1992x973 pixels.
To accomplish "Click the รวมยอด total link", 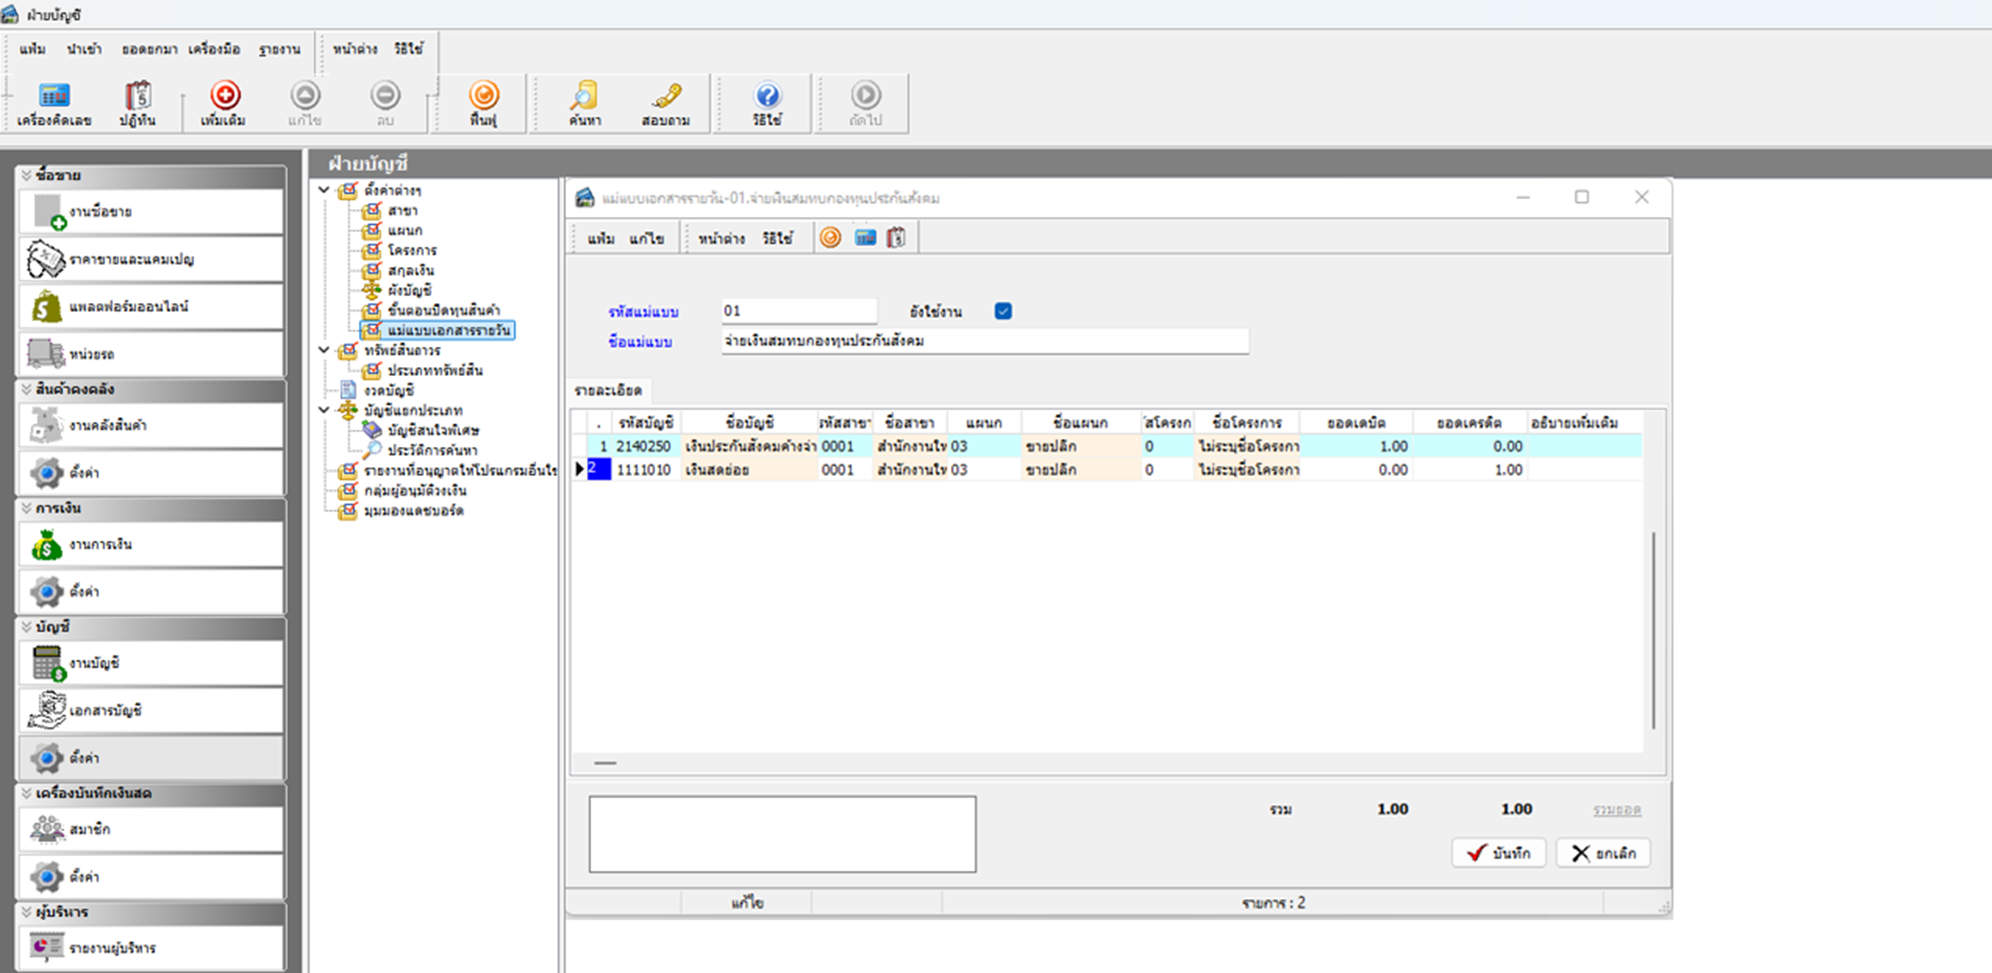I will pos(1616,810).
